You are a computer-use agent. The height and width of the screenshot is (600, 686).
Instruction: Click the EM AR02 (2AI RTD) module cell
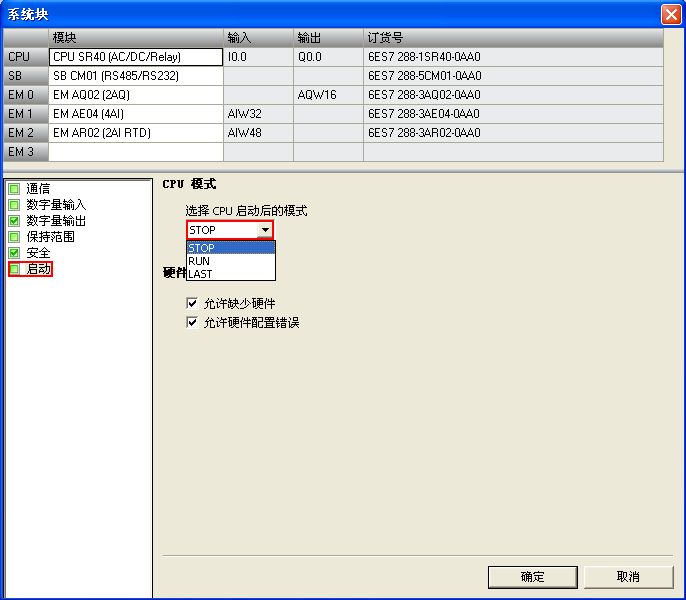point(136,133)
